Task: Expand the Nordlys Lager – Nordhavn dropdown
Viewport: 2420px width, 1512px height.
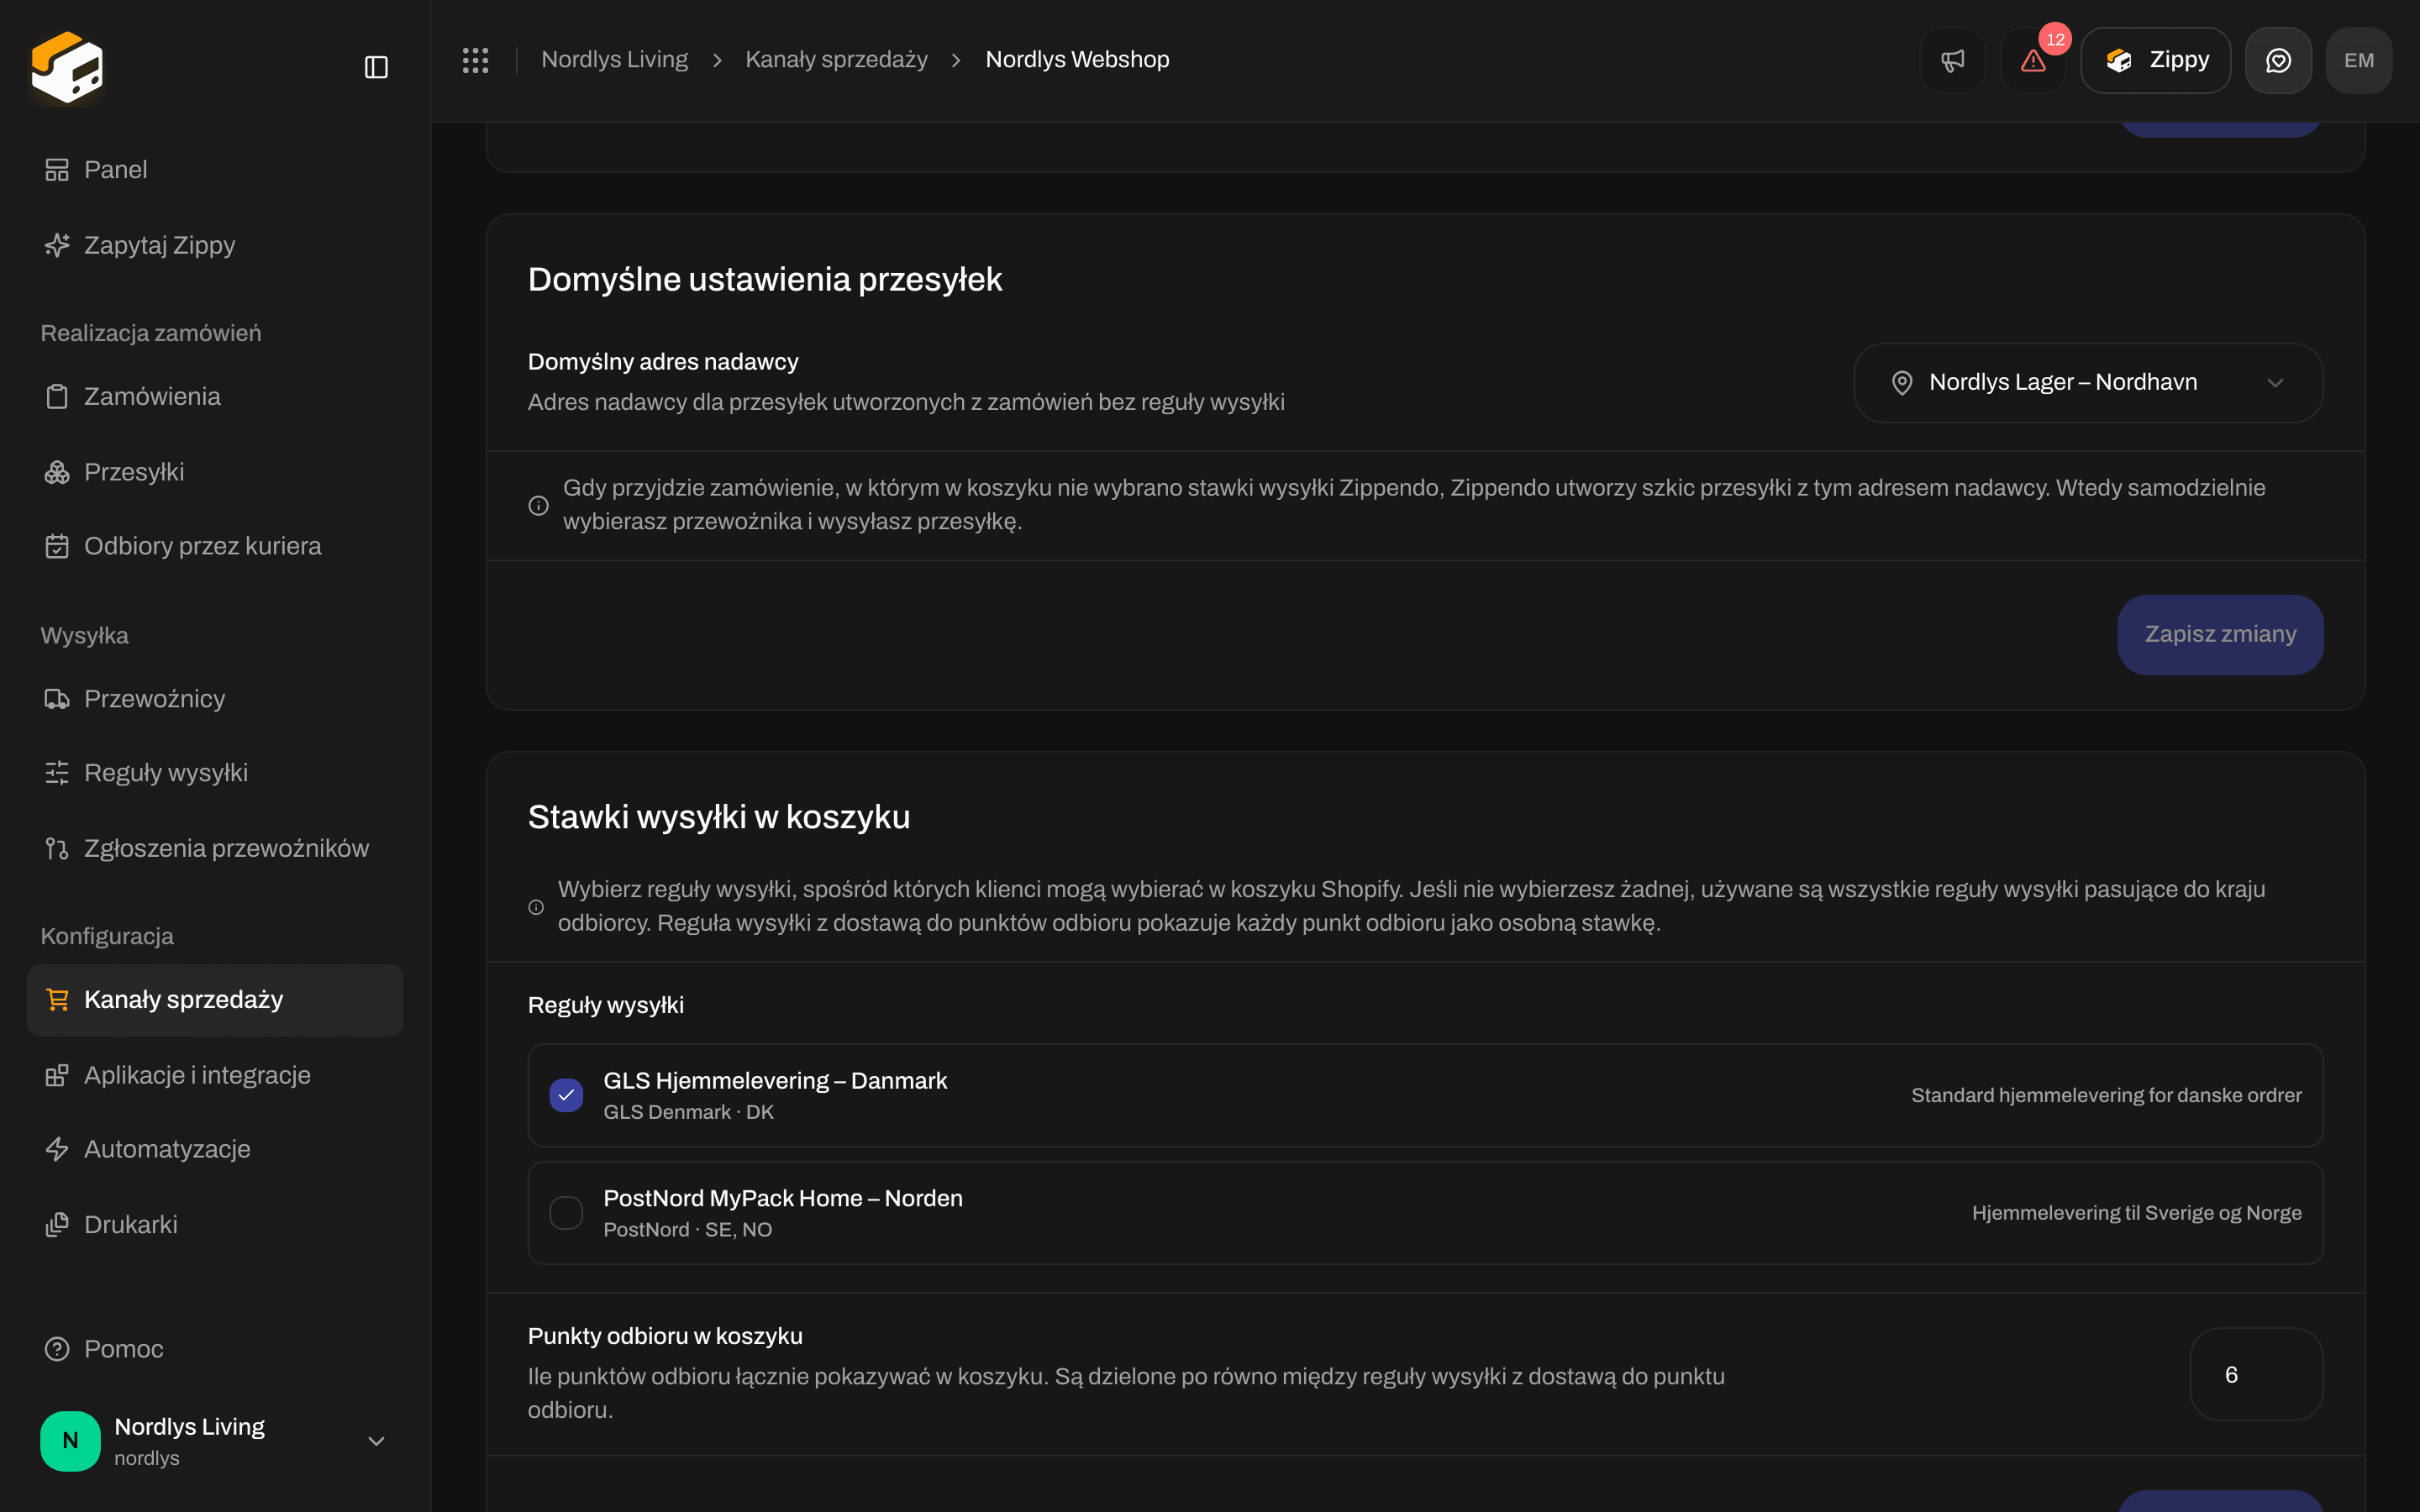Action: (x=2088, y=383)
